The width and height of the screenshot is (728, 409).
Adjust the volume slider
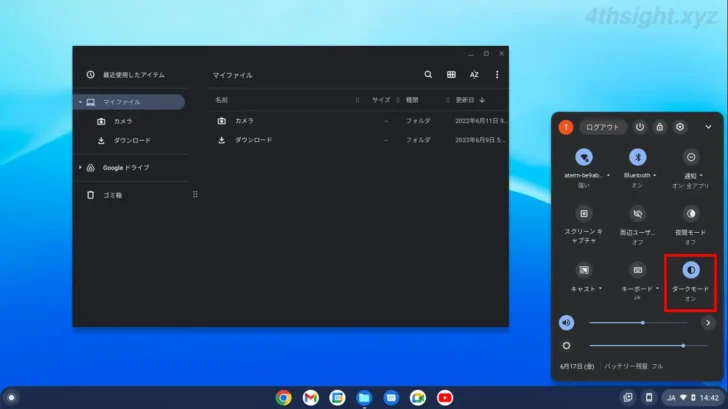click(x=639, y=323)
